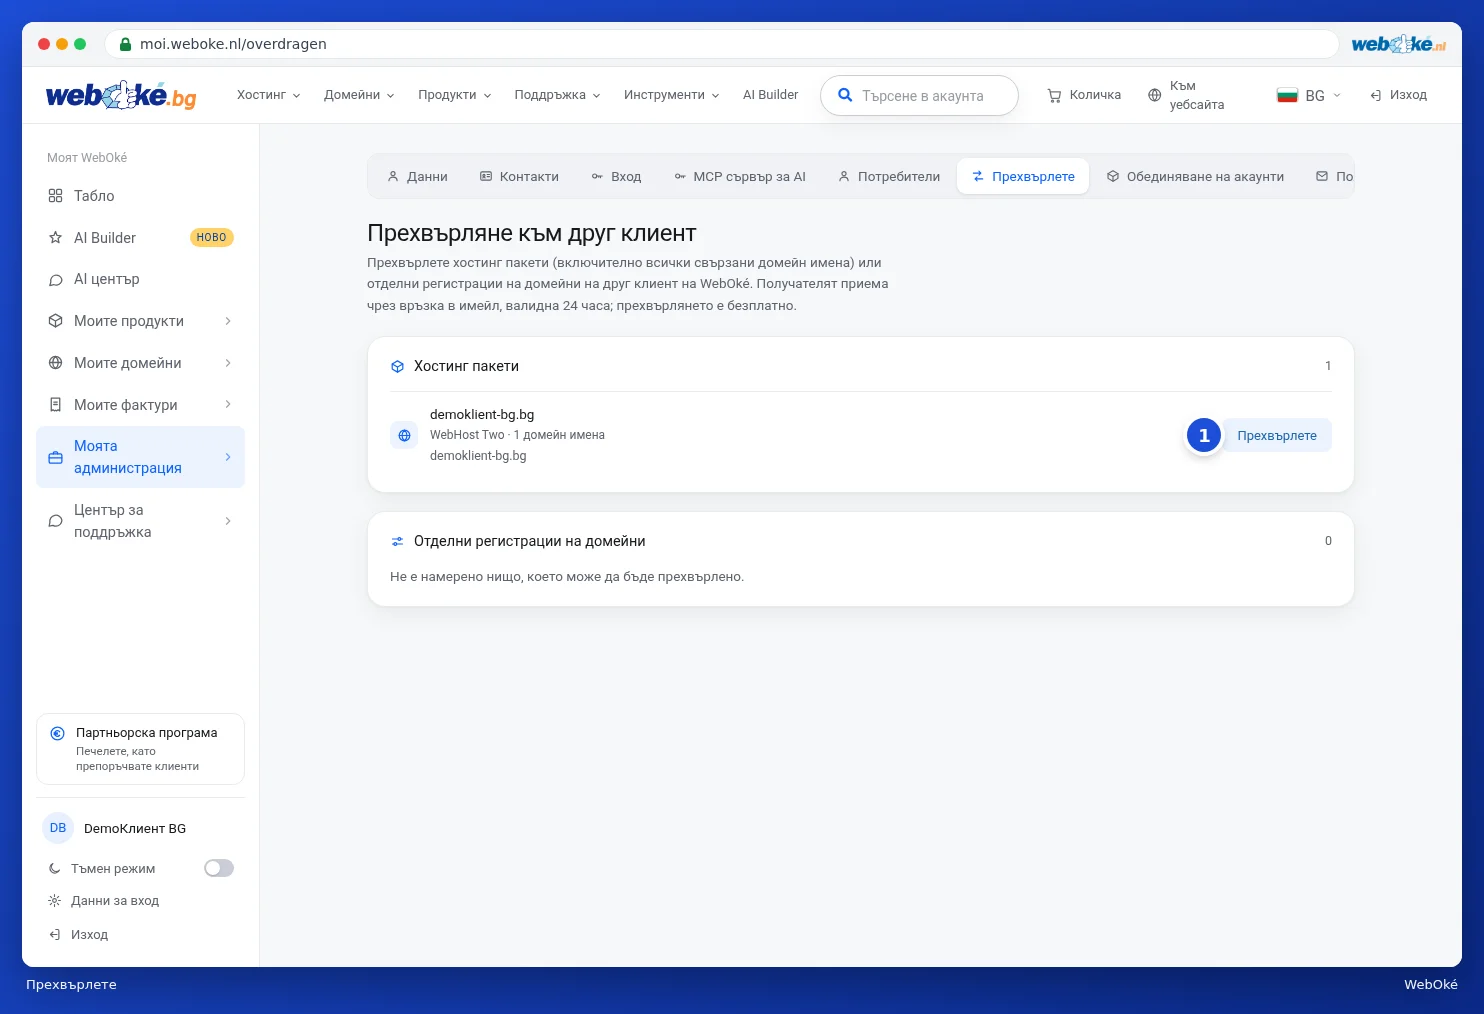Click the Търсене в акаунта search field
Screen dimensions: 1484x1014
(x=919, y=96)
